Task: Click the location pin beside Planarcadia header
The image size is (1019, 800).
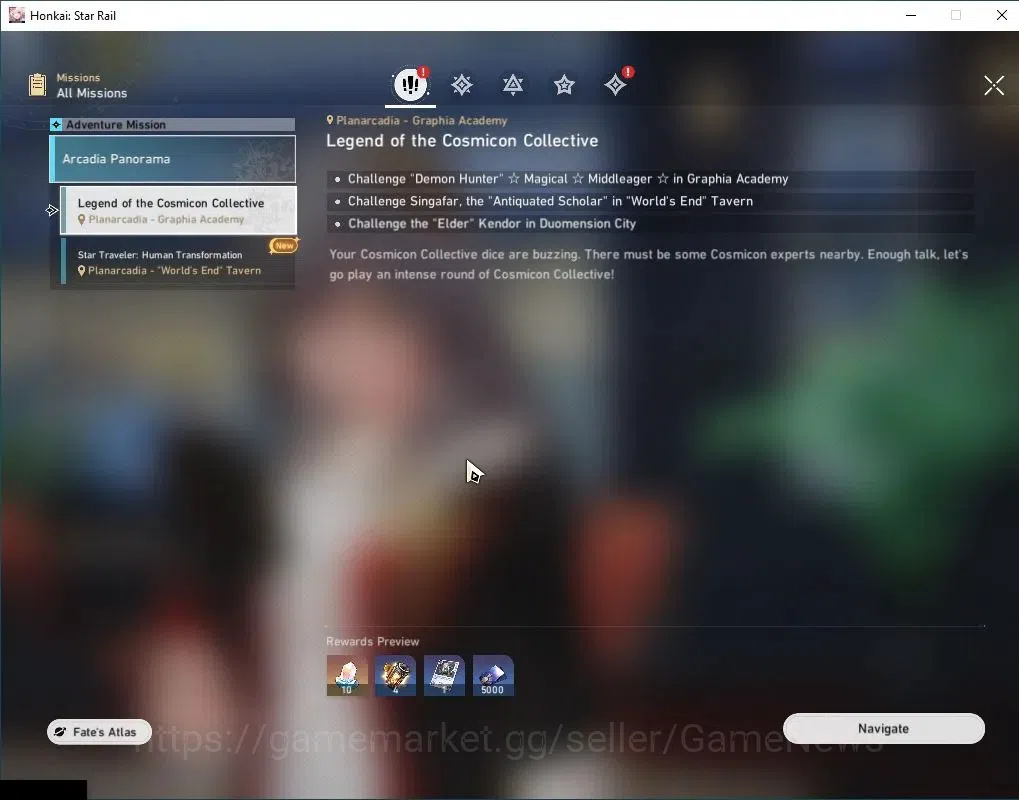Action: tap(329, 120)
